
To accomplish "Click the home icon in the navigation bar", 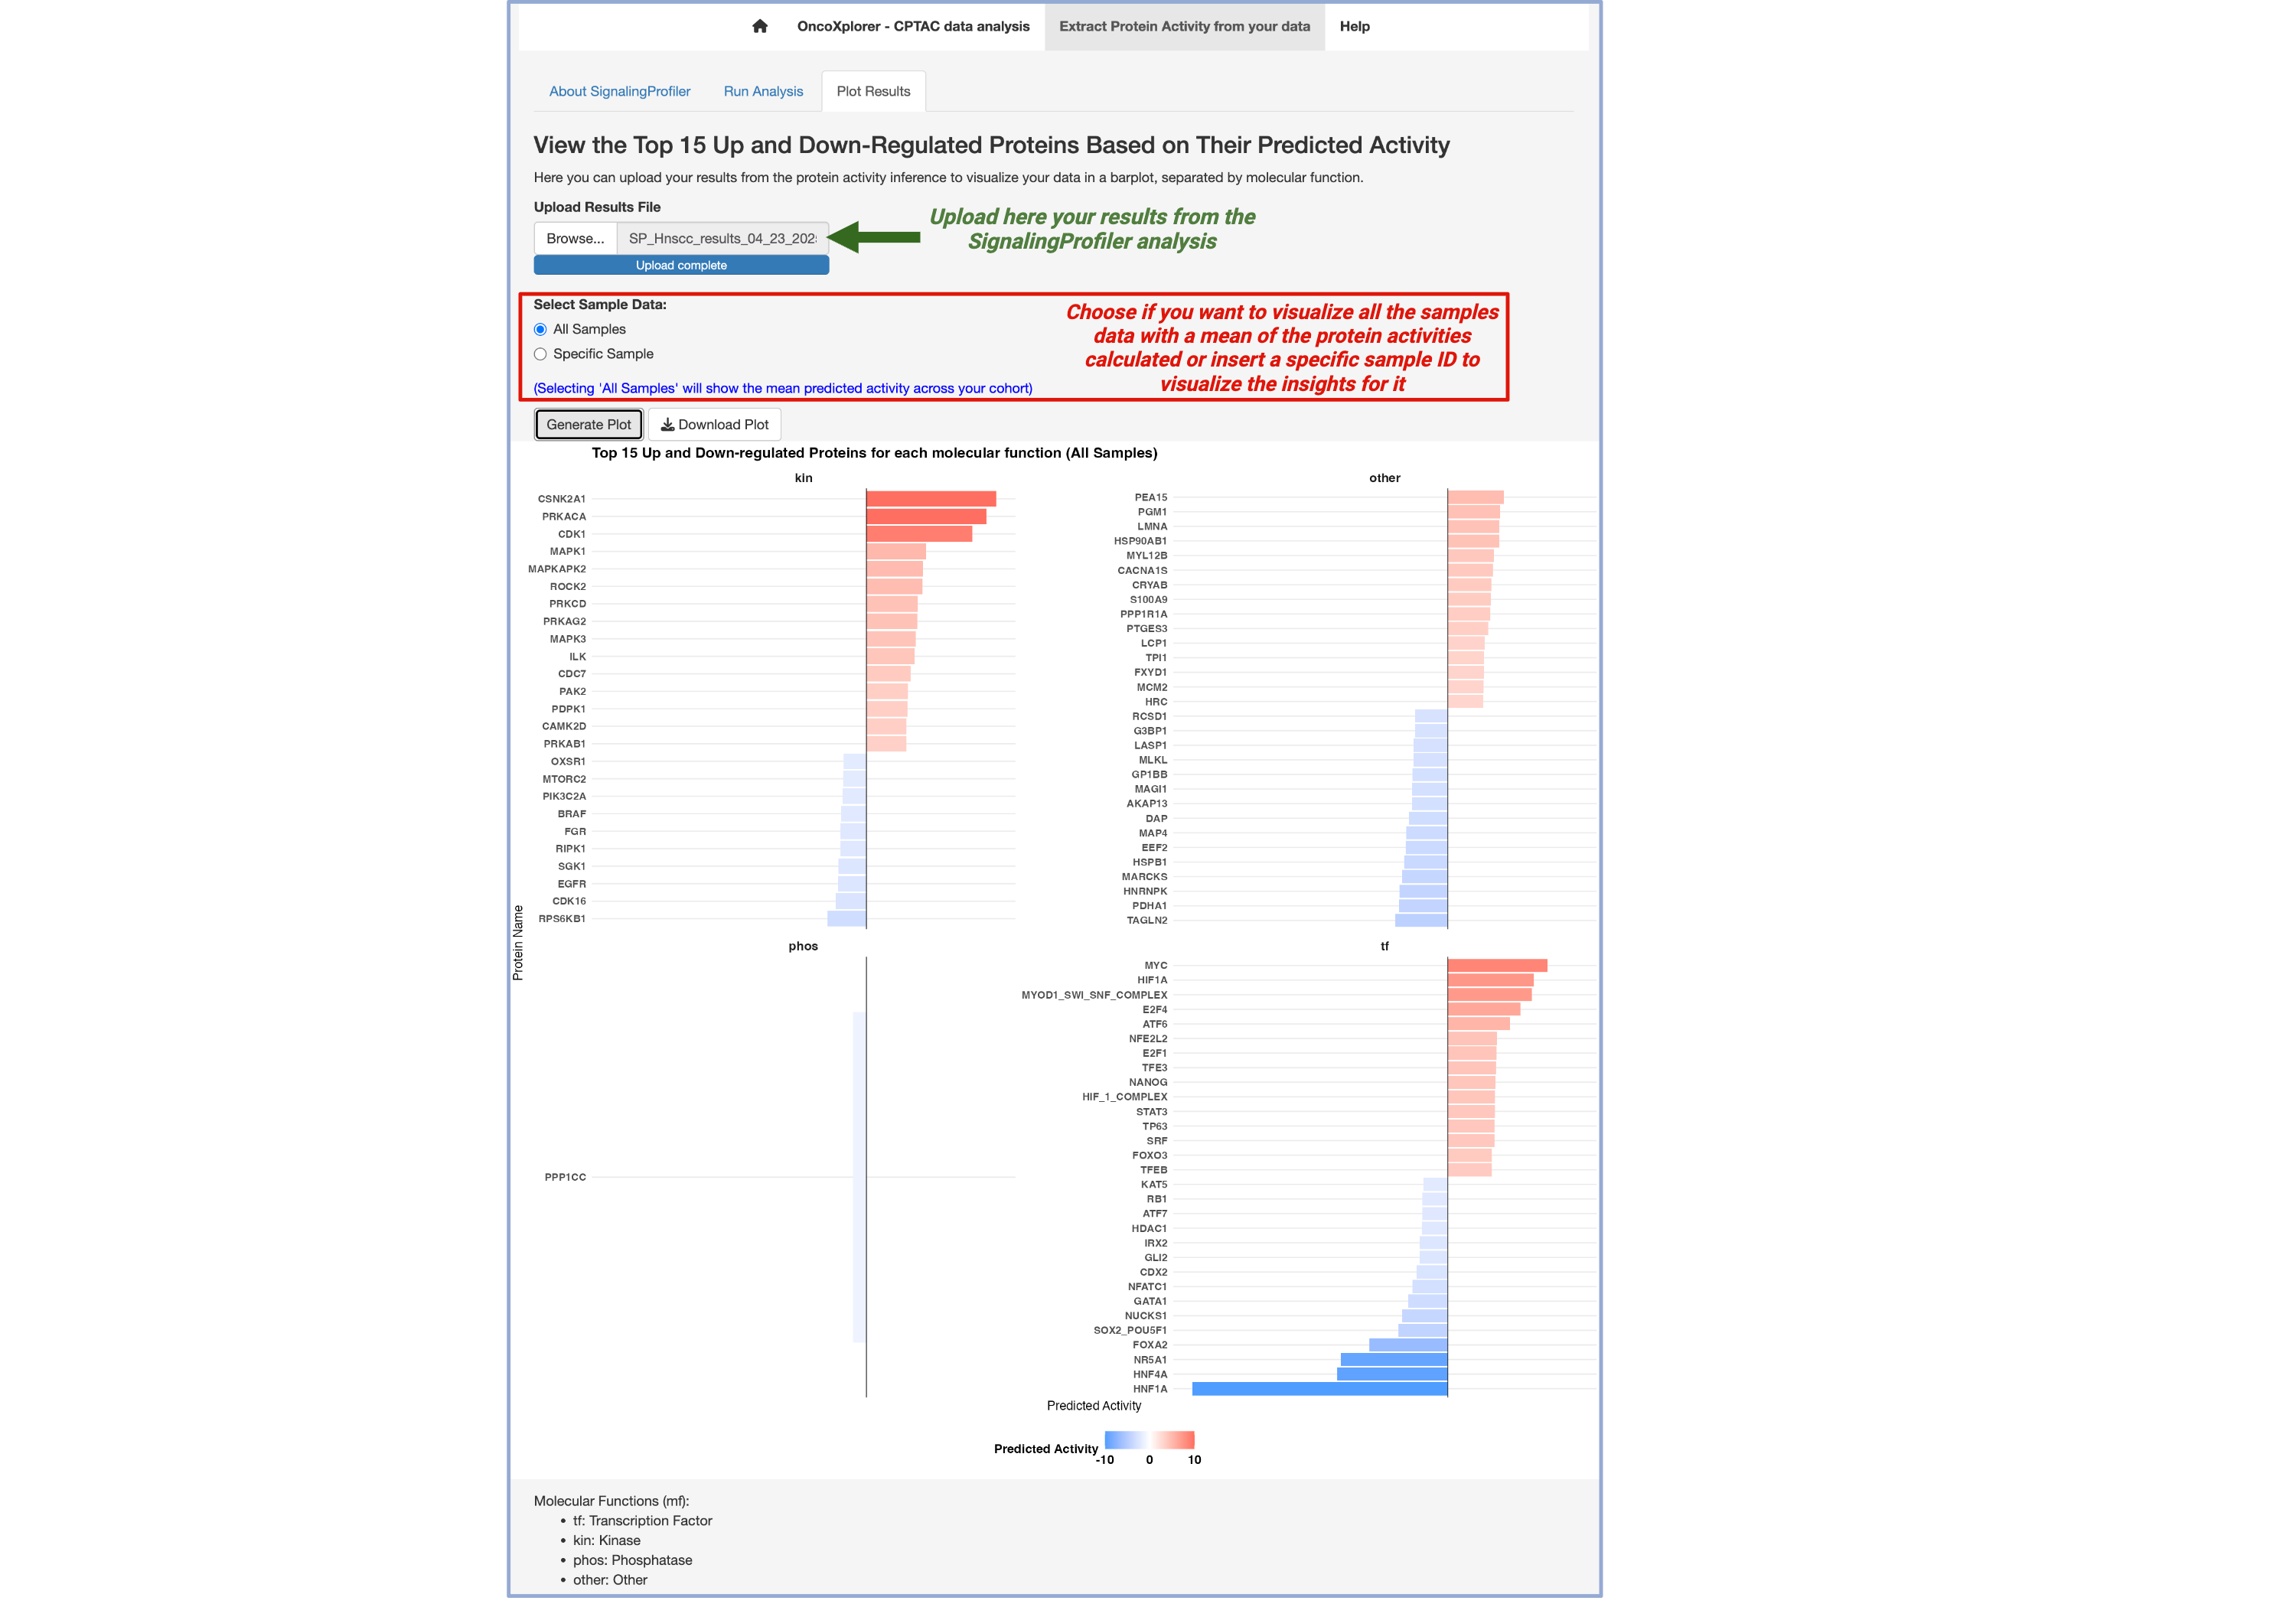I will (x=760, y=27).
